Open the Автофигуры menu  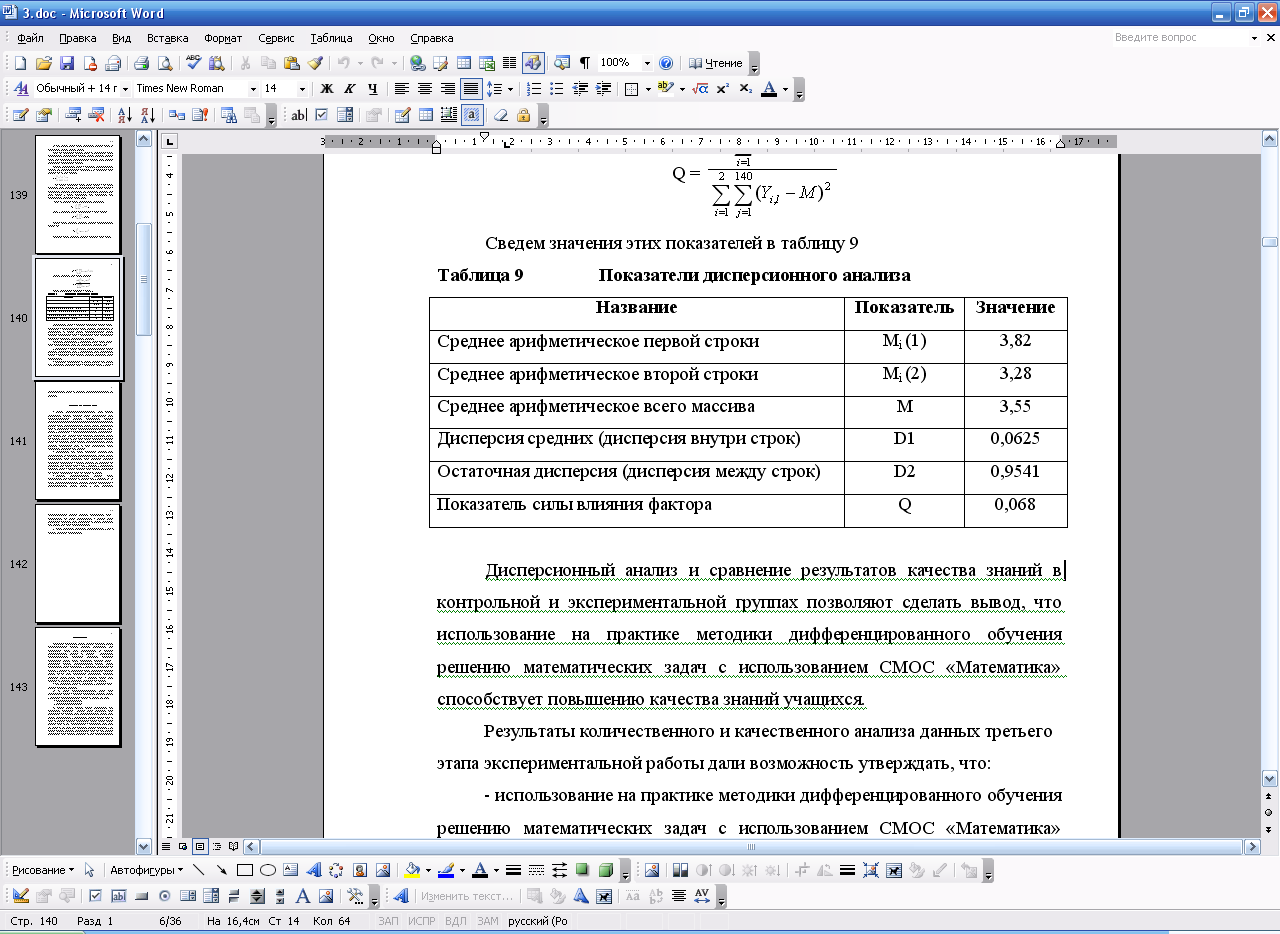pyautogui.click(x=146, y=870)
